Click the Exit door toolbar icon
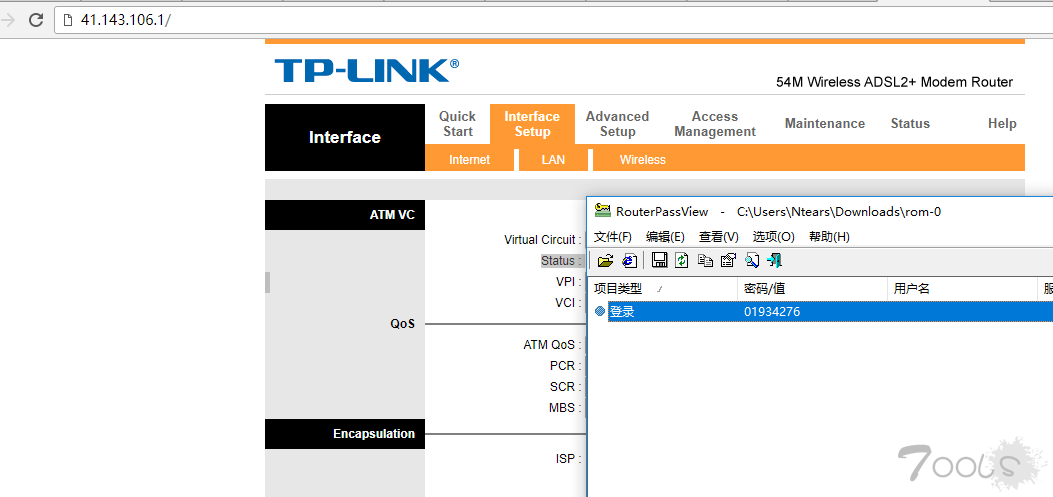This screenshot has height=497, width=1053. 774,261
